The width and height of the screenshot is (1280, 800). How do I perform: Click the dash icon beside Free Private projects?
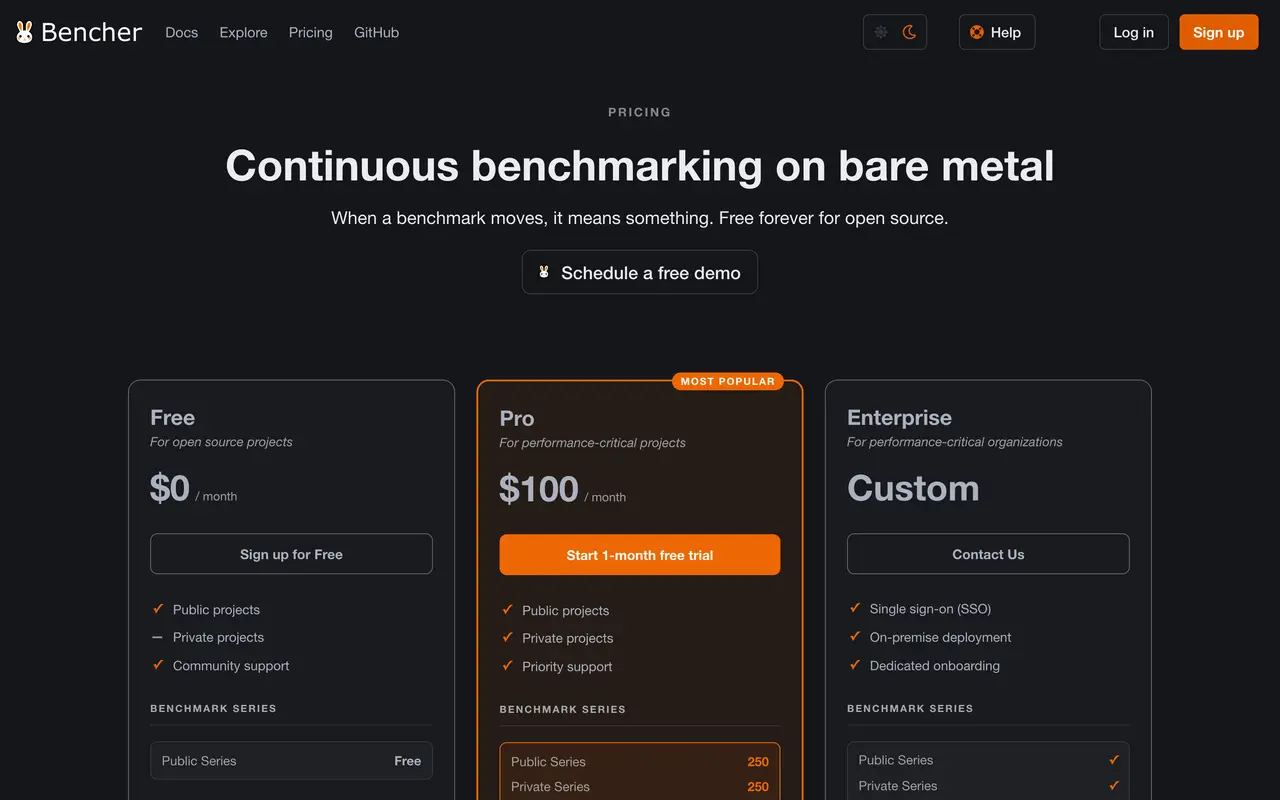157,637
